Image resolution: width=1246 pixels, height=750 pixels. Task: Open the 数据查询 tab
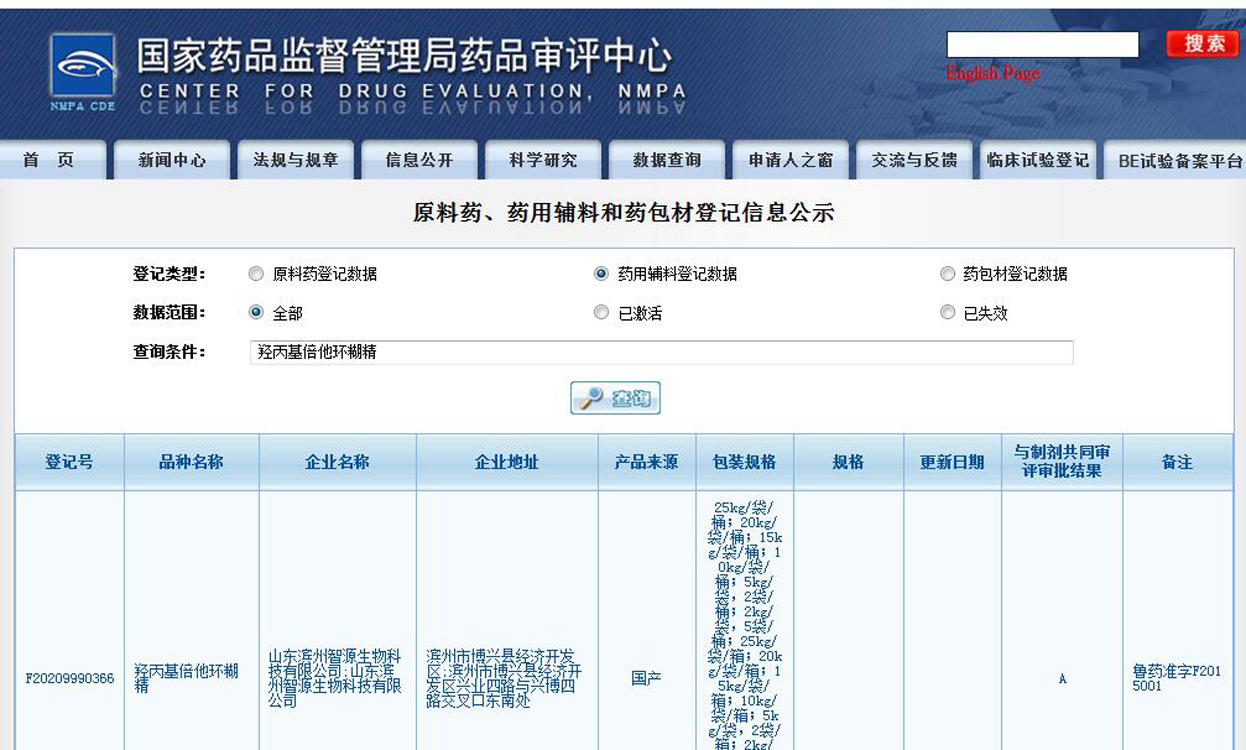pos(667,160)
